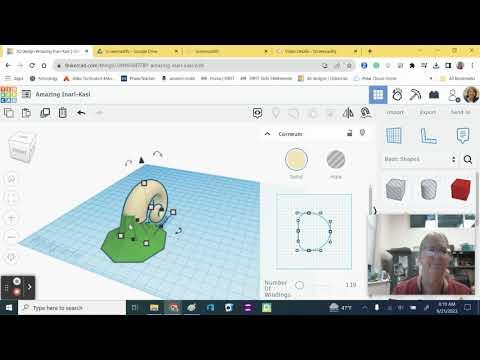This screenshot has width=480, height=360.
Task: Open a new browser tab
Action: pyautogui.click(x=369, y=51)
